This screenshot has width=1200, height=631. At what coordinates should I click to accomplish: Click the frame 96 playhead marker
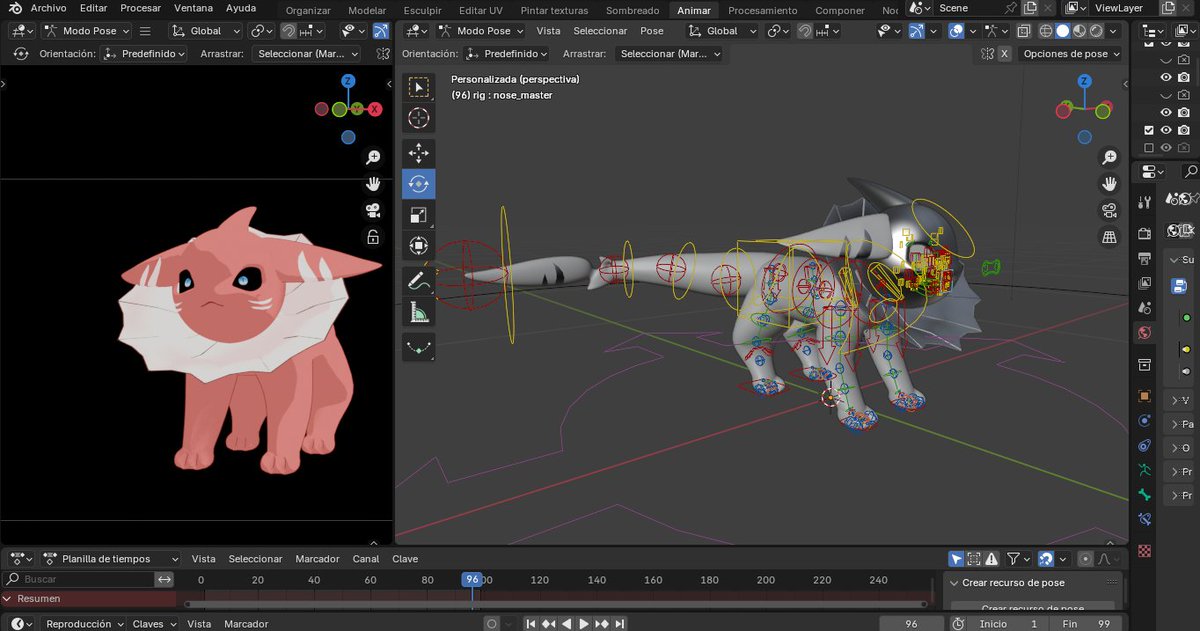pyautogui.click(x=473, y=580)
